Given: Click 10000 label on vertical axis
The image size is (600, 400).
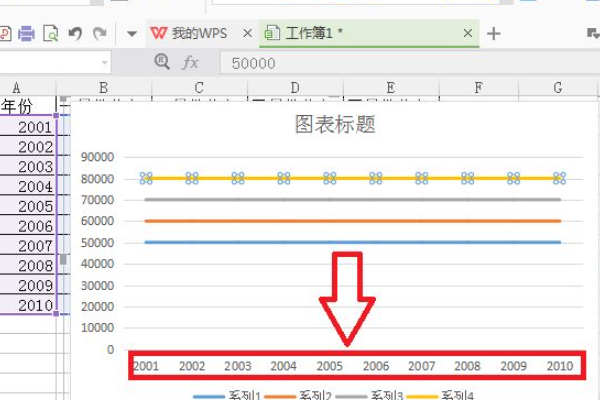Looking at the screenshot, I should tap(97, 328).
